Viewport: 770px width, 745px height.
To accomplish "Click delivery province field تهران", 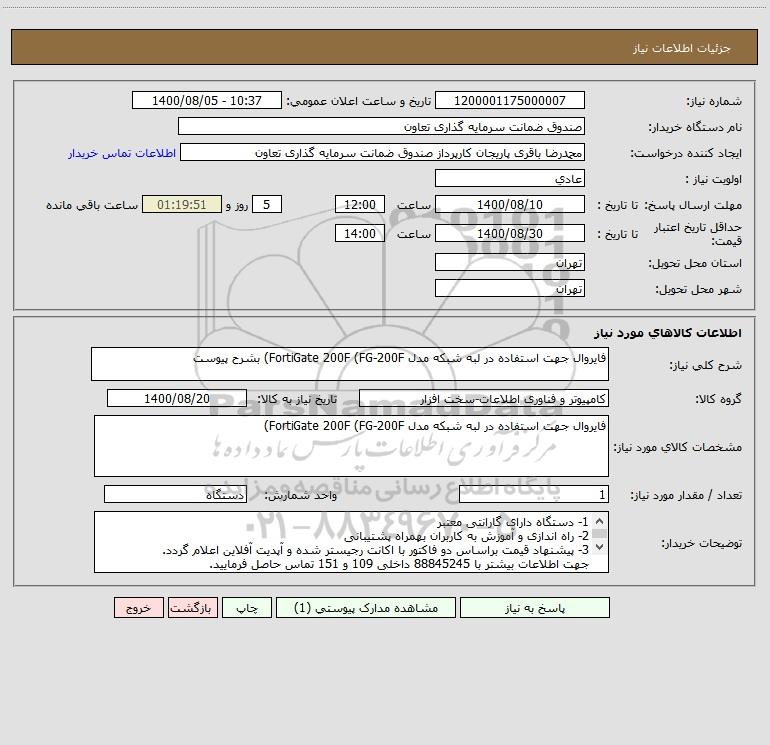I will (510, 263).
